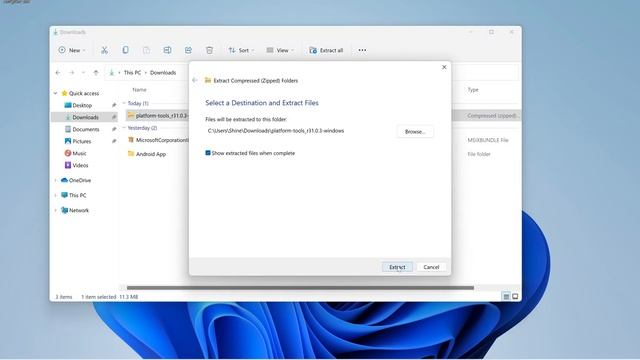Collapse the Today (1) group
The height and width of the screenshot is (360, 640).
pyautogui.click(x=124, y=103)
